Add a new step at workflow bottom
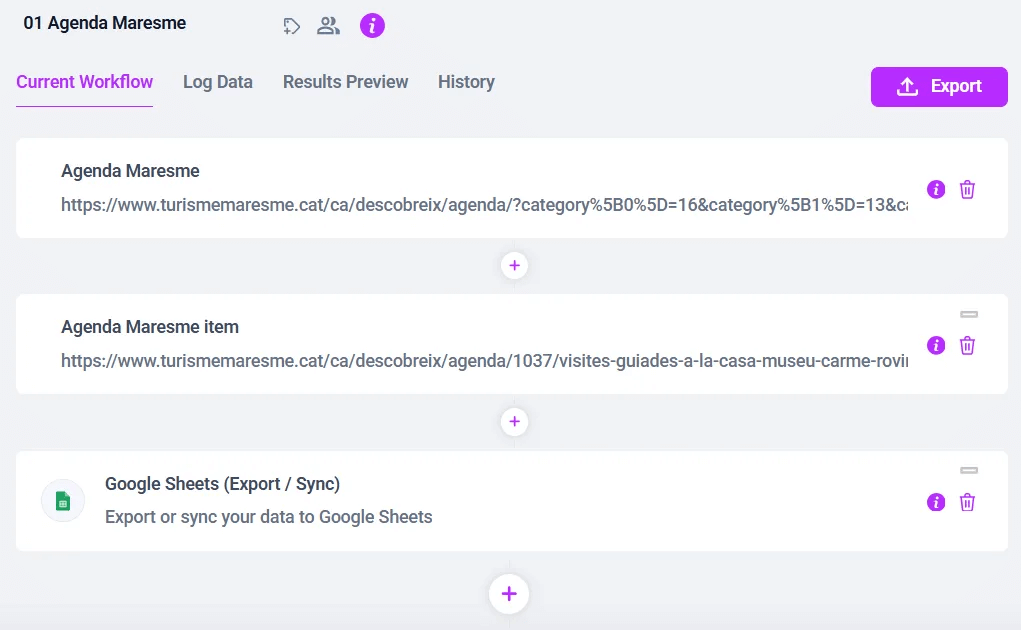 [509, 593]
